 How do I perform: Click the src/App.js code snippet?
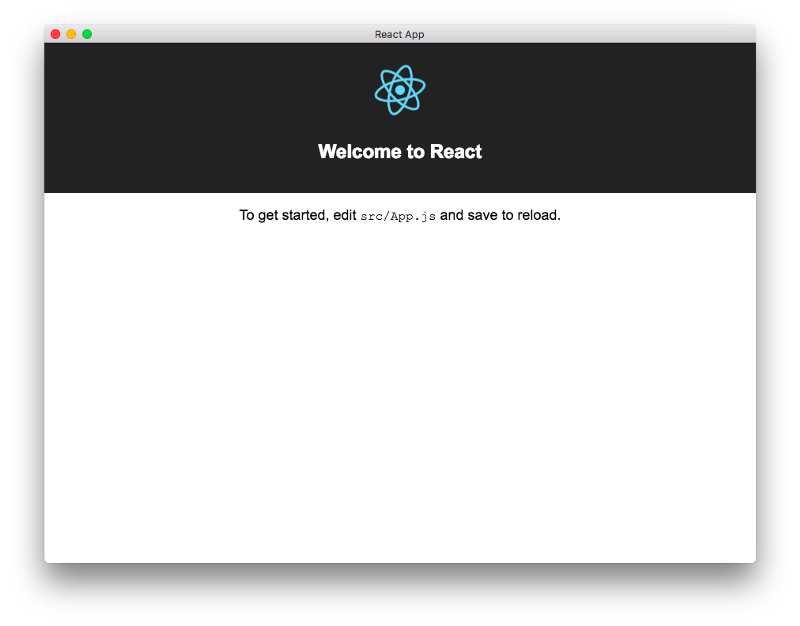click(398, 216)
